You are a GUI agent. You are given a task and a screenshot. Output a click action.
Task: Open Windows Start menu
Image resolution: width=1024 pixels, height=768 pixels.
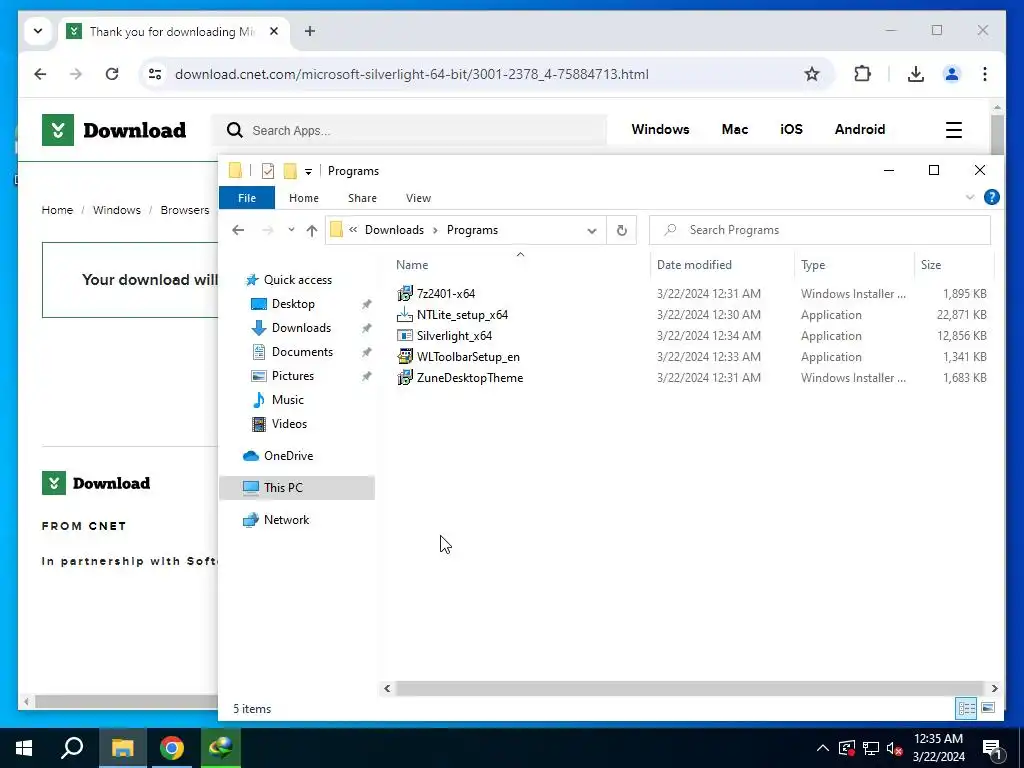tap(24, 748)
